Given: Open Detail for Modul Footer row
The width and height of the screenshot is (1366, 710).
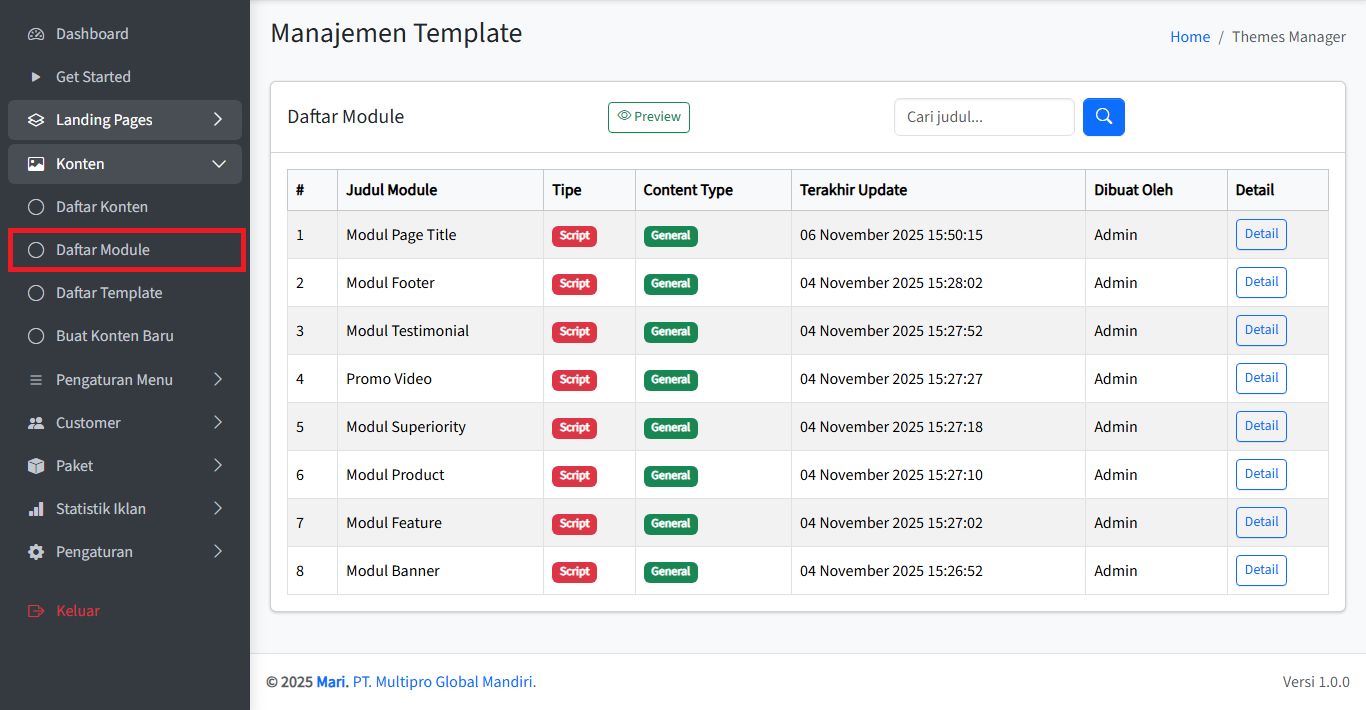Looking at the screenshot, I should [1260, 282].
